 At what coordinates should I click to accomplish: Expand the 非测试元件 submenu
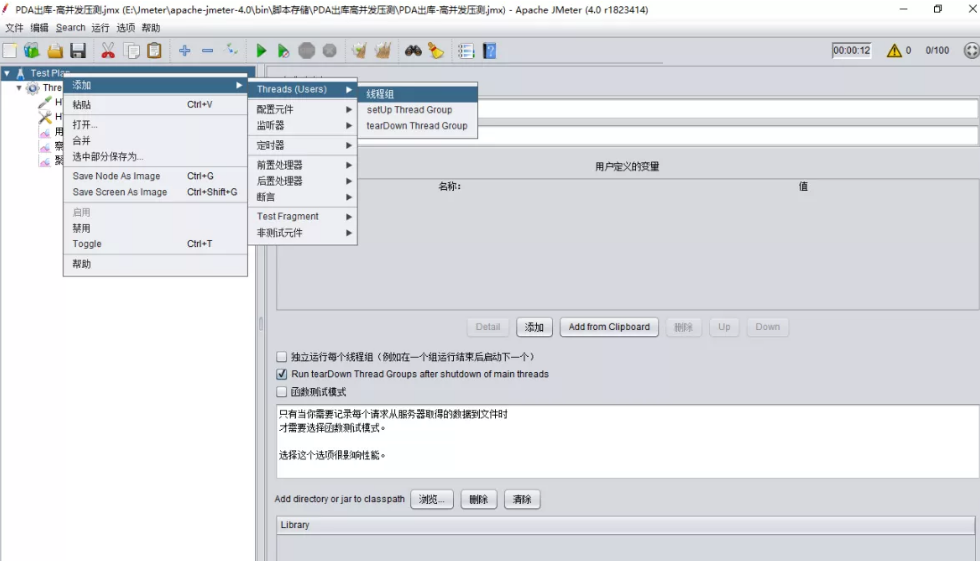pos(302,232)
